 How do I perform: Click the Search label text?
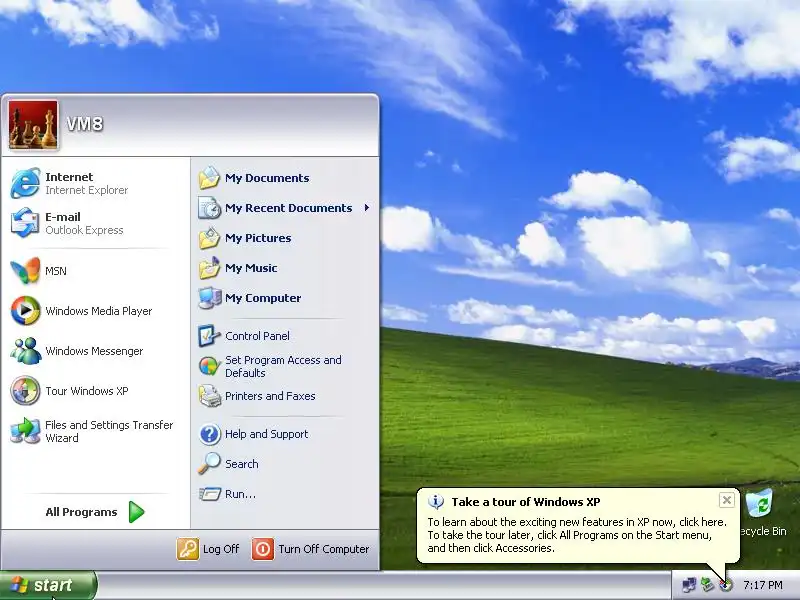tap(242, 464)
